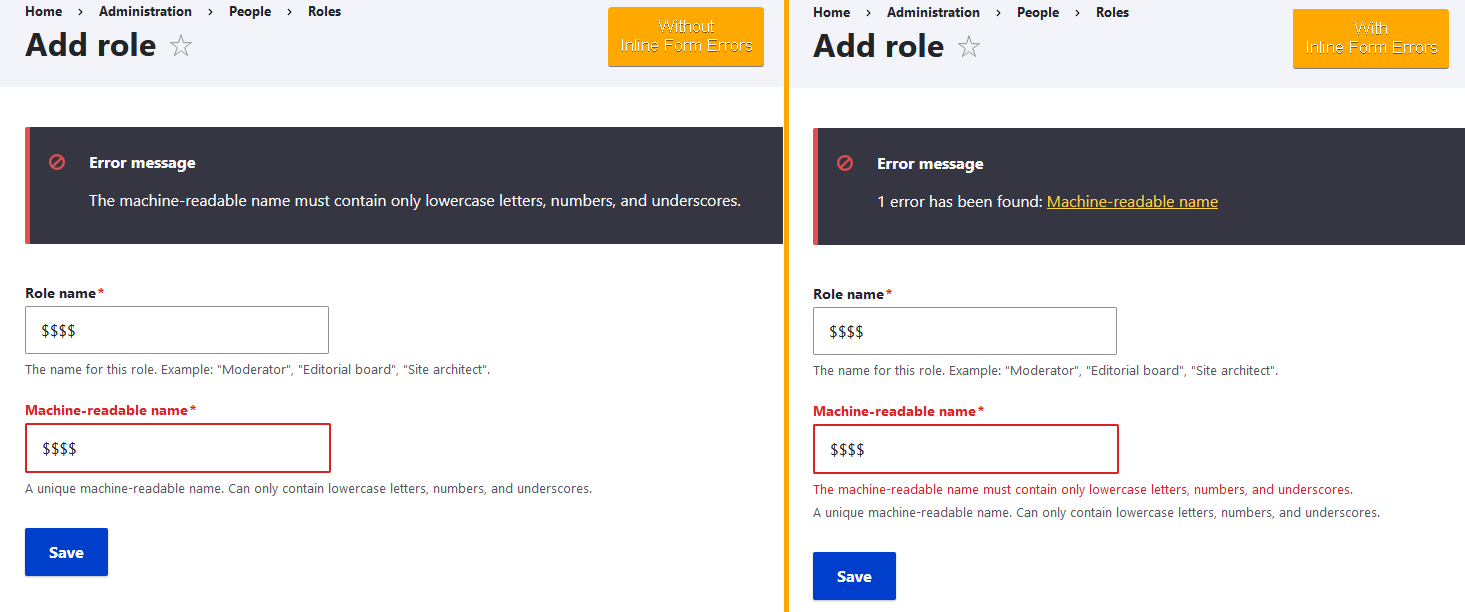Screen dimensions: 1465x612
Task: Follow the yellow 'Machine-readable name' error link
Action: point(1132,202)
